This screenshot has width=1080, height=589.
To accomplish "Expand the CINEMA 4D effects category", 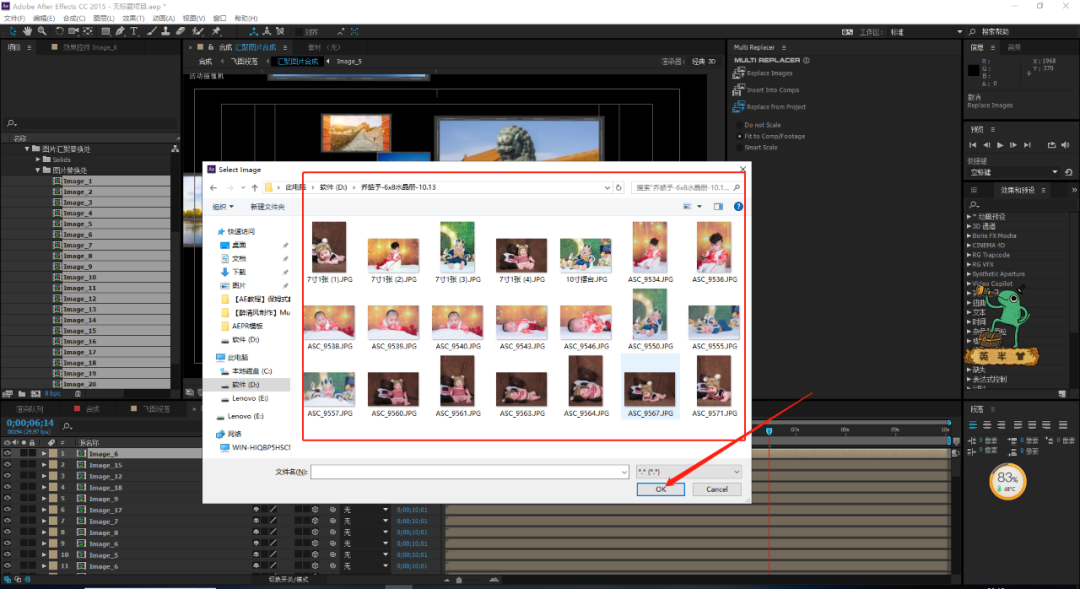I will click(x=969, y=245).
